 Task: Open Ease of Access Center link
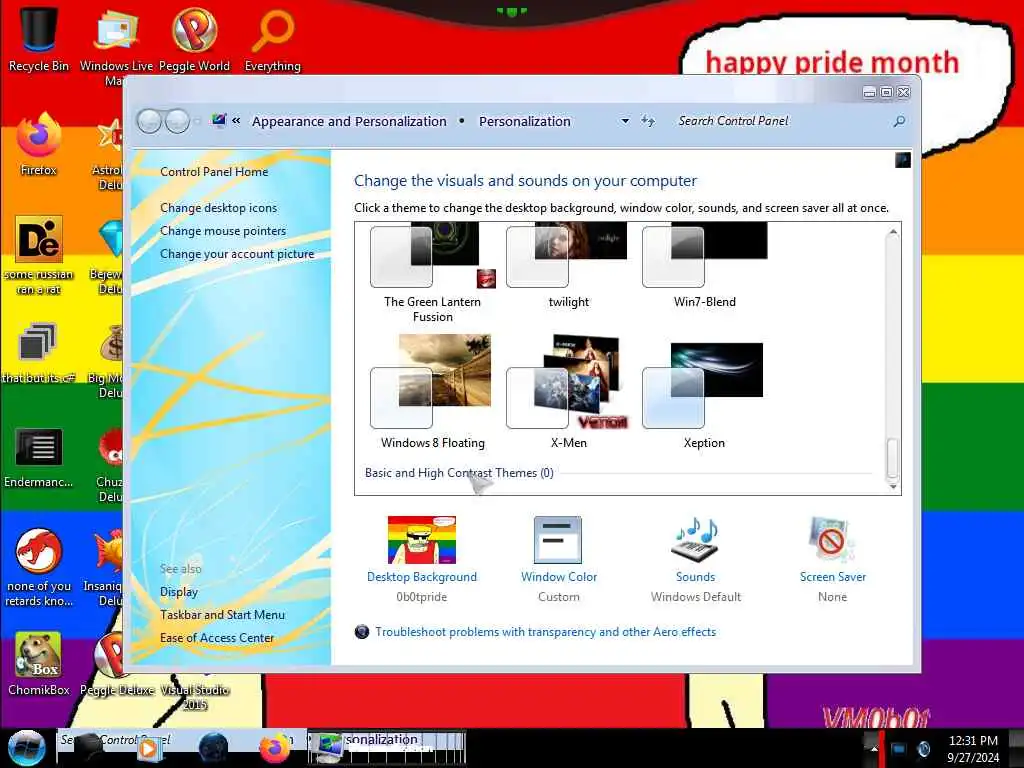217,638
